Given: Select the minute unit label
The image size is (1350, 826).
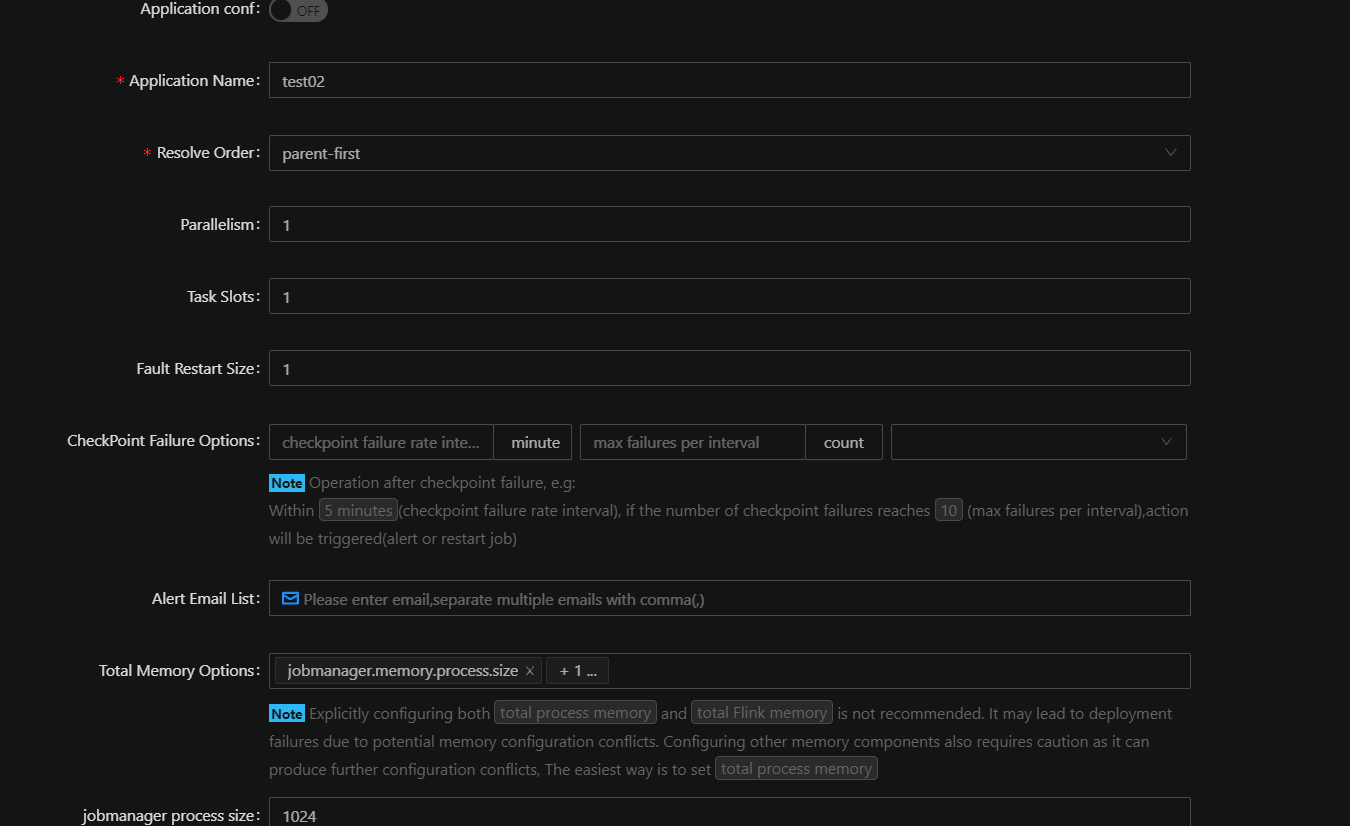Looking at the screenshot, I should [535, 441].
